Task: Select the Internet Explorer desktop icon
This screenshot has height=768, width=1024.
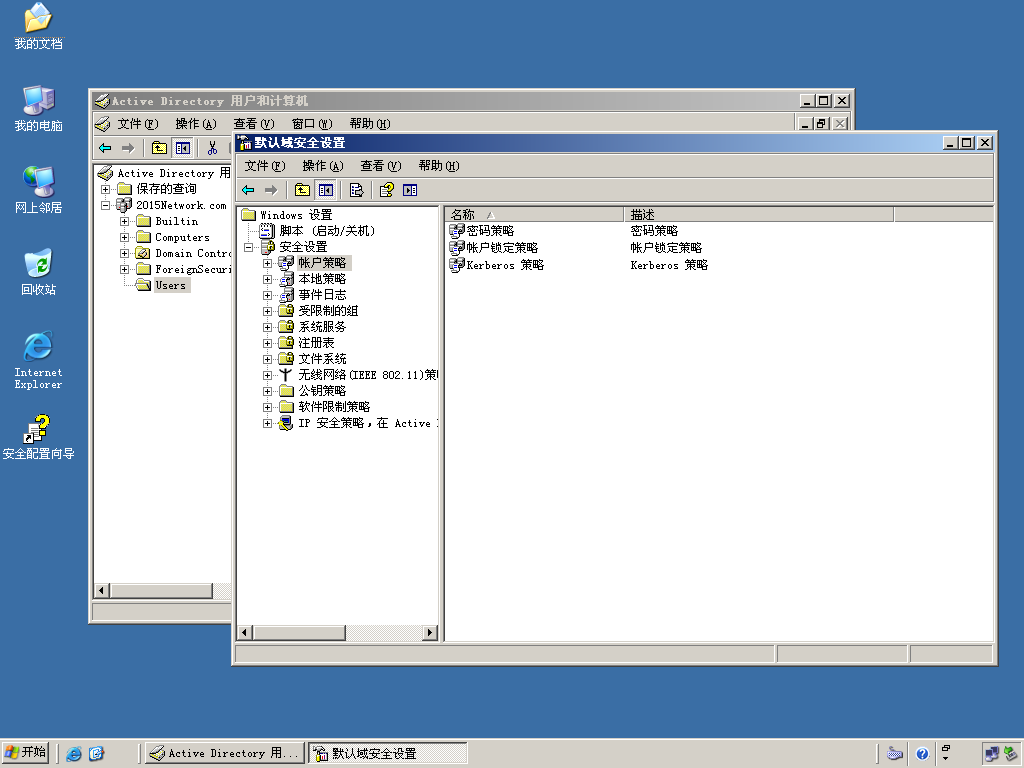Action: pos(39,360)
